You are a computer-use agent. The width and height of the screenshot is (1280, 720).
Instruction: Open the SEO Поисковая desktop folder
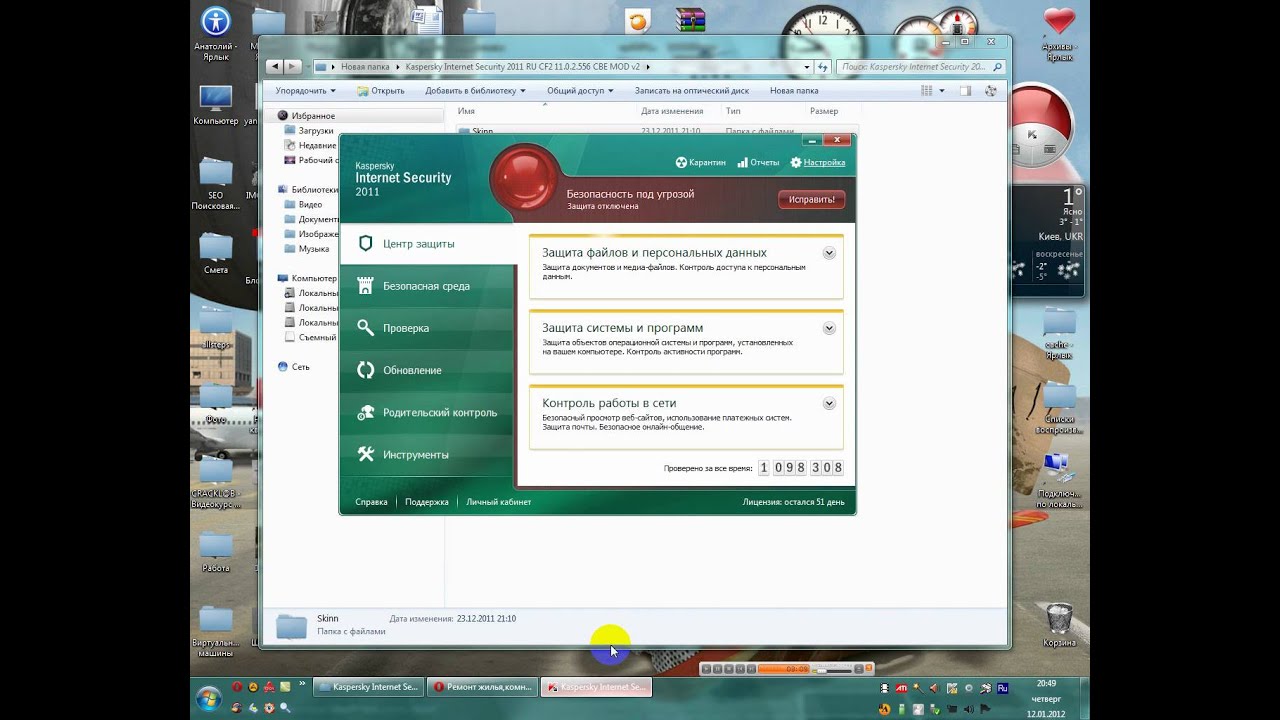(x=216, y=184)
